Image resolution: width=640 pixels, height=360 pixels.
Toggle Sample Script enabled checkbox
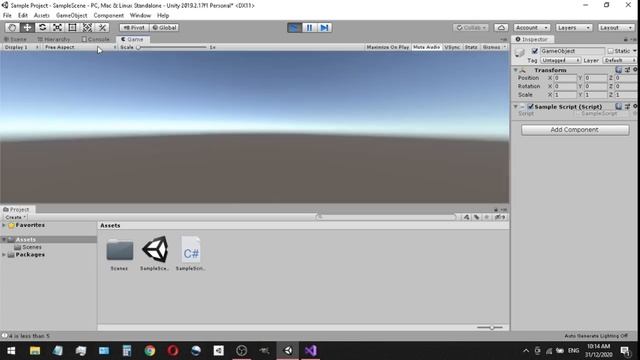pos(531,107)
